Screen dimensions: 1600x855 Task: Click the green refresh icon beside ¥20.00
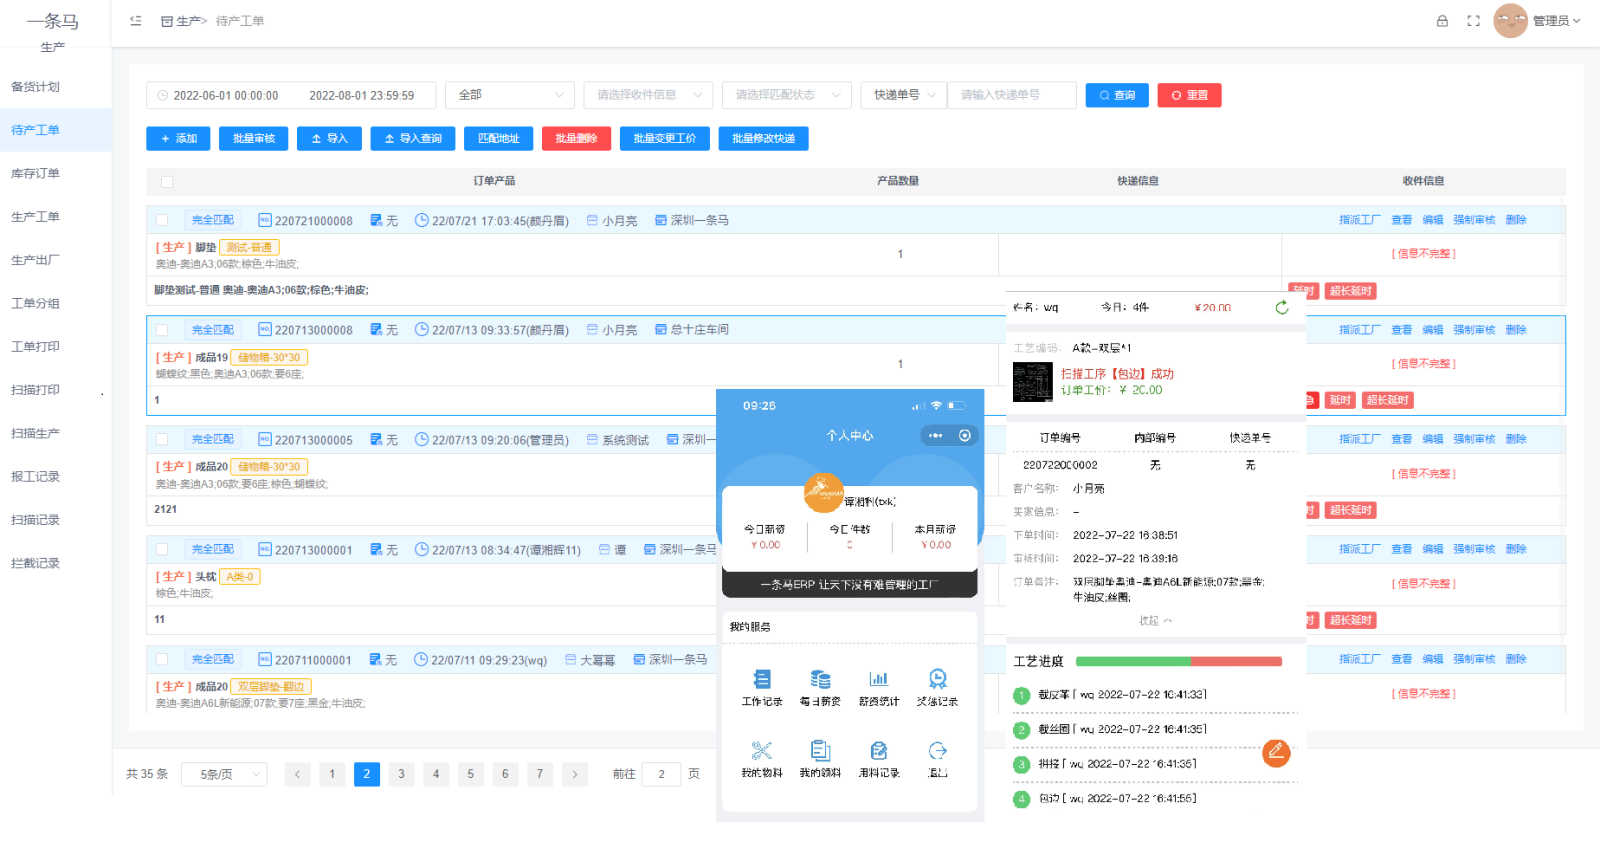point(1282,307)
